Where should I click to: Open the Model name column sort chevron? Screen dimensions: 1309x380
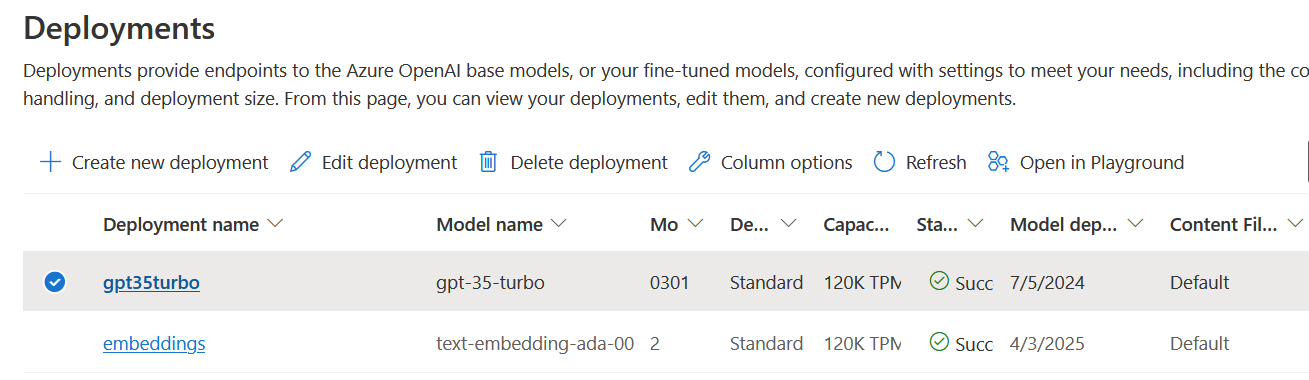(559, 224)
